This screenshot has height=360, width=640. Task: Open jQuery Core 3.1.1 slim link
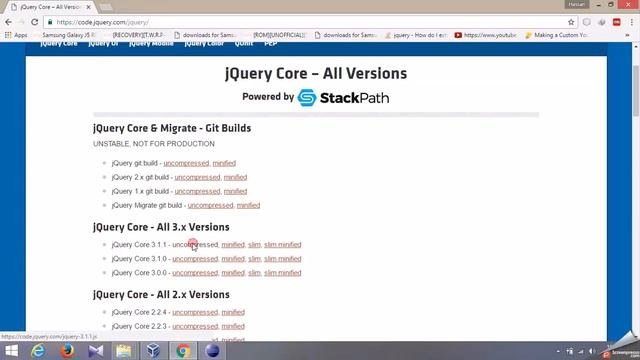[254, 245]
